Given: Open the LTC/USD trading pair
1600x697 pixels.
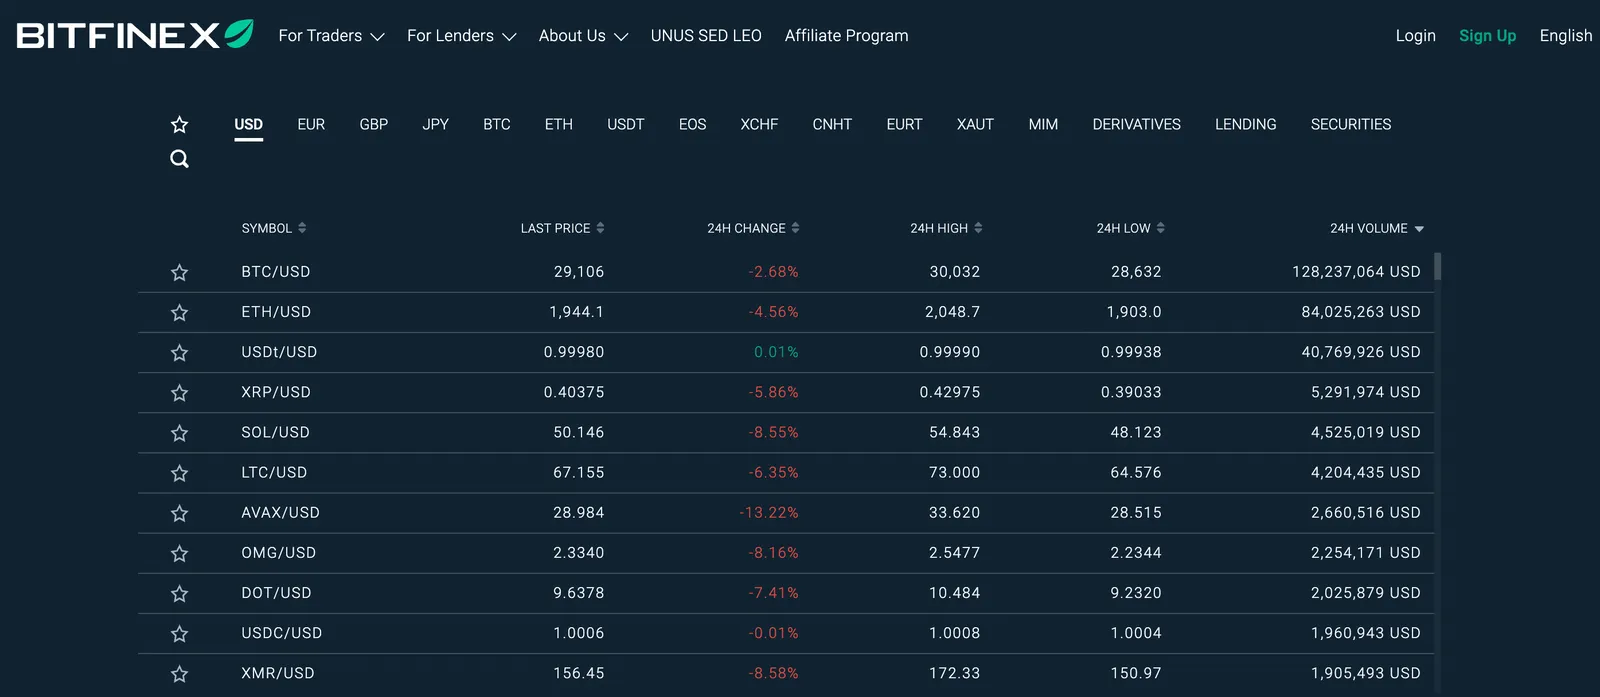Looking at the screenshot, I should [x=274, y=473].
